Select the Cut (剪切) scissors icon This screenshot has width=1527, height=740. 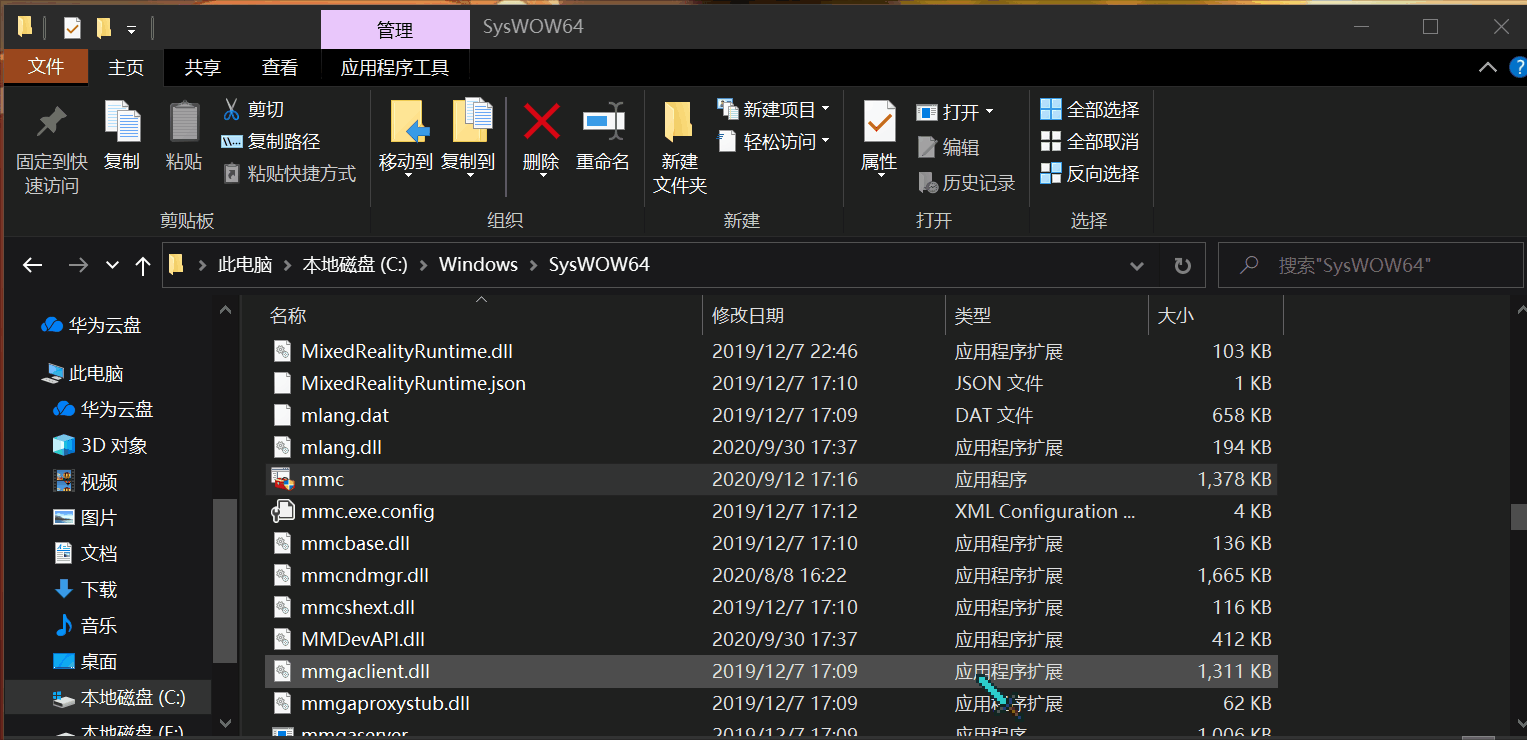point(231,109)
